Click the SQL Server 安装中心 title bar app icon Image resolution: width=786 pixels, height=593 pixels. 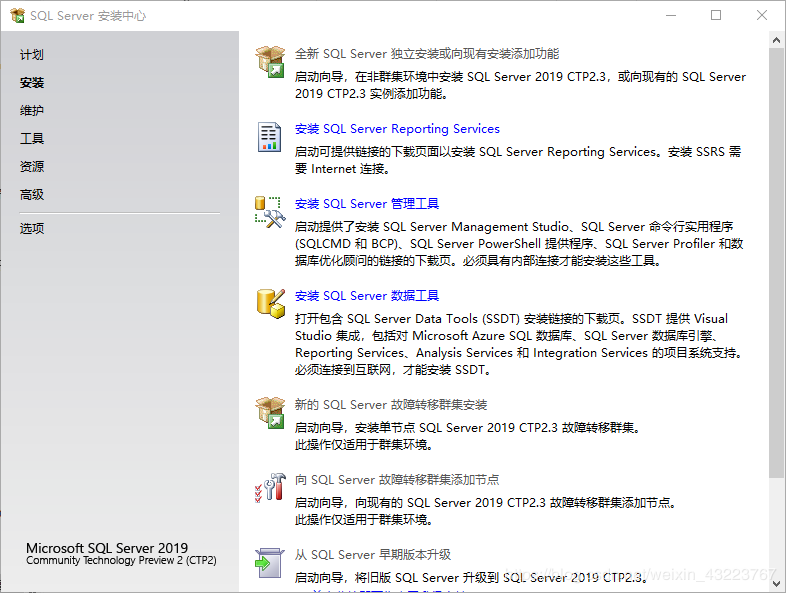18,16
